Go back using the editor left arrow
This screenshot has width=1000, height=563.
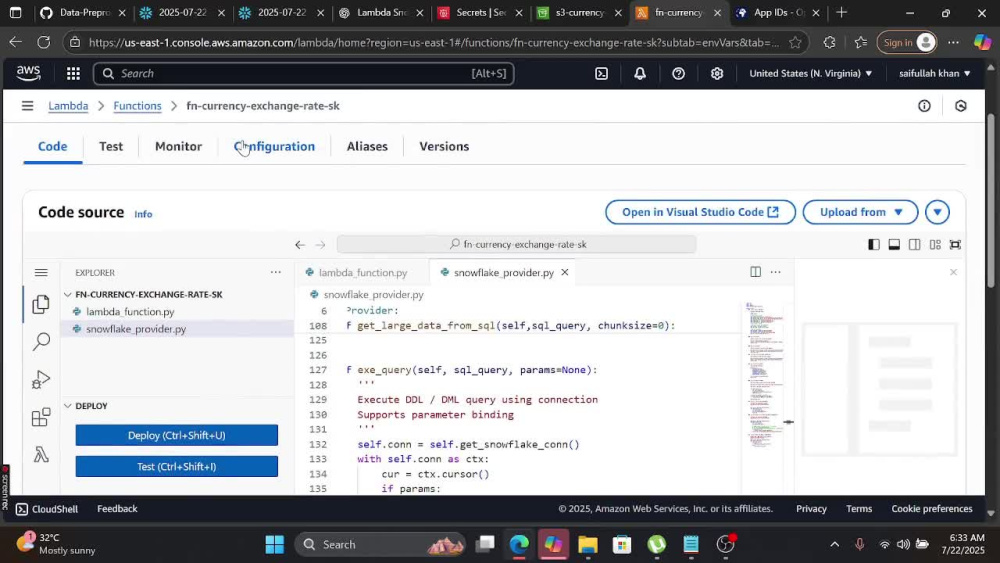pos(300,244)
